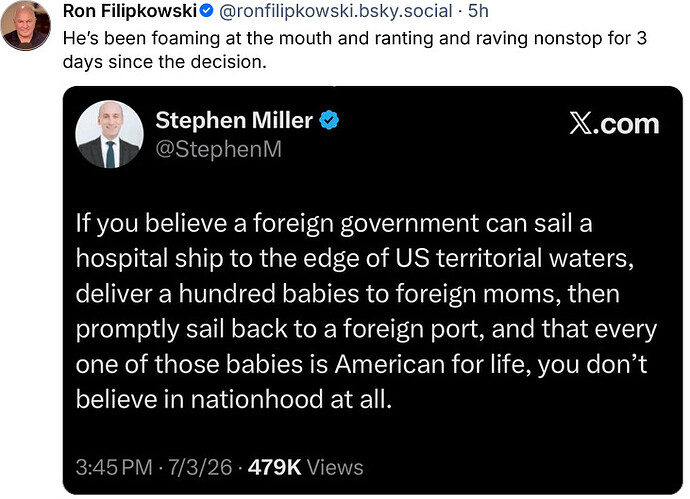Click Ron Filipkowski's blue verified badge
Image resolution: width=690 pixels, height=499 pixels.
207,11
